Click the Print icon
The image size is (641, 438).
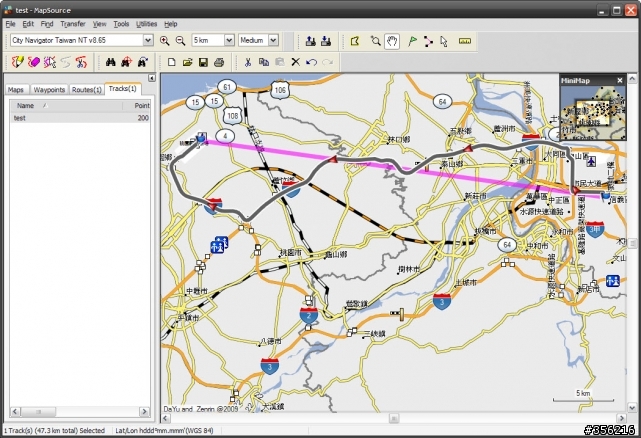[x=219, y=62]
